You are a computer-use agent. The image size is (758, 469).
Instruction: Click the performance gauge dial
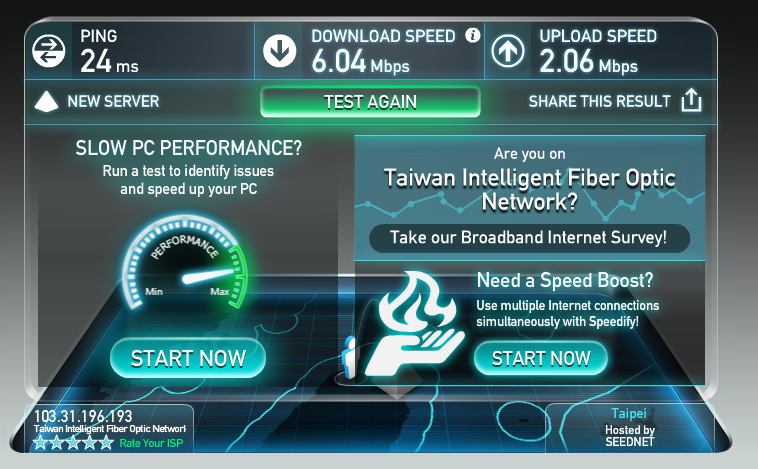click(185, 262)
